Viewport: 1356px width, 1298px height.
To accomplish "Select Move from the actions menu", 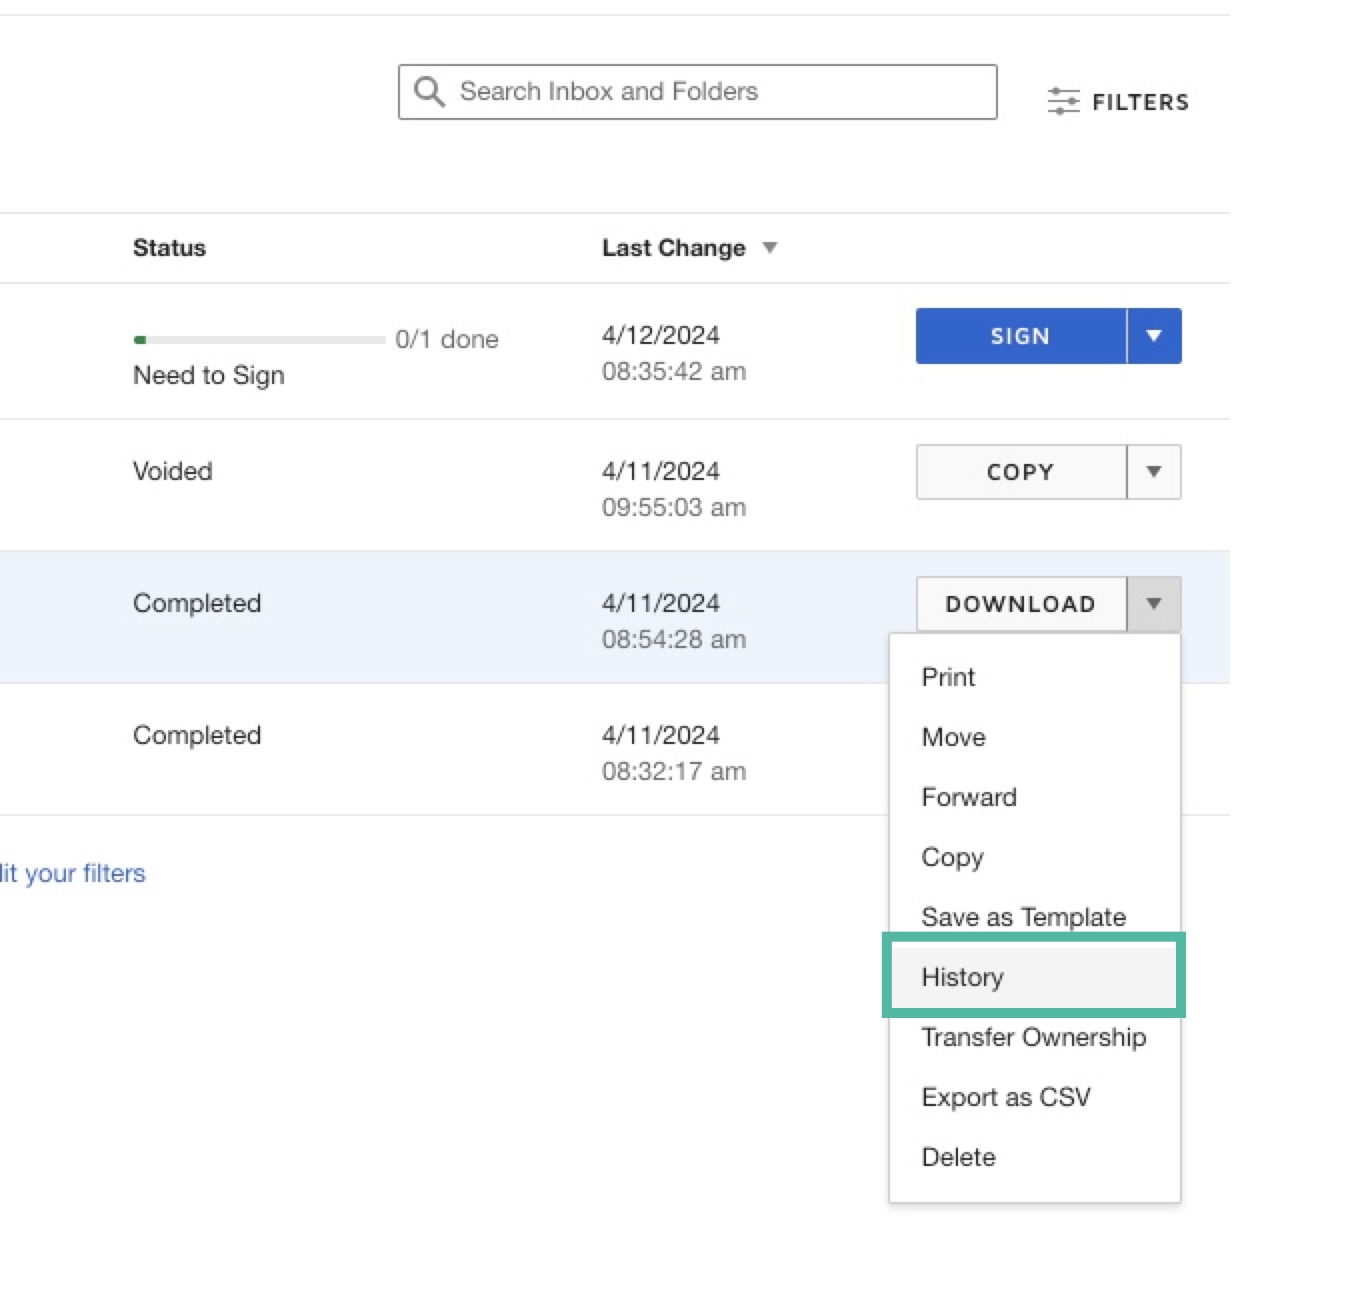I will click(952, 737).
